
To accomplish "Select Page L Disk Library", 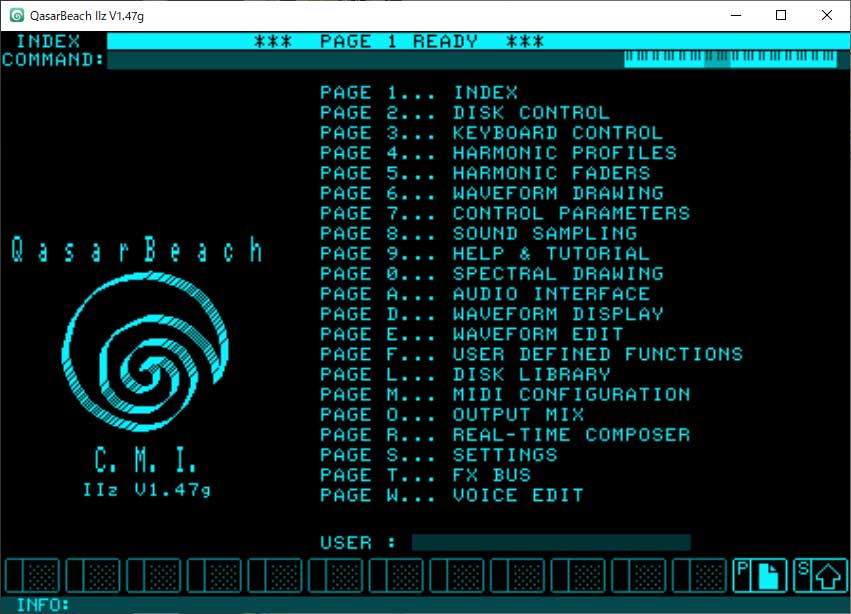I will (x=465, y=374).
